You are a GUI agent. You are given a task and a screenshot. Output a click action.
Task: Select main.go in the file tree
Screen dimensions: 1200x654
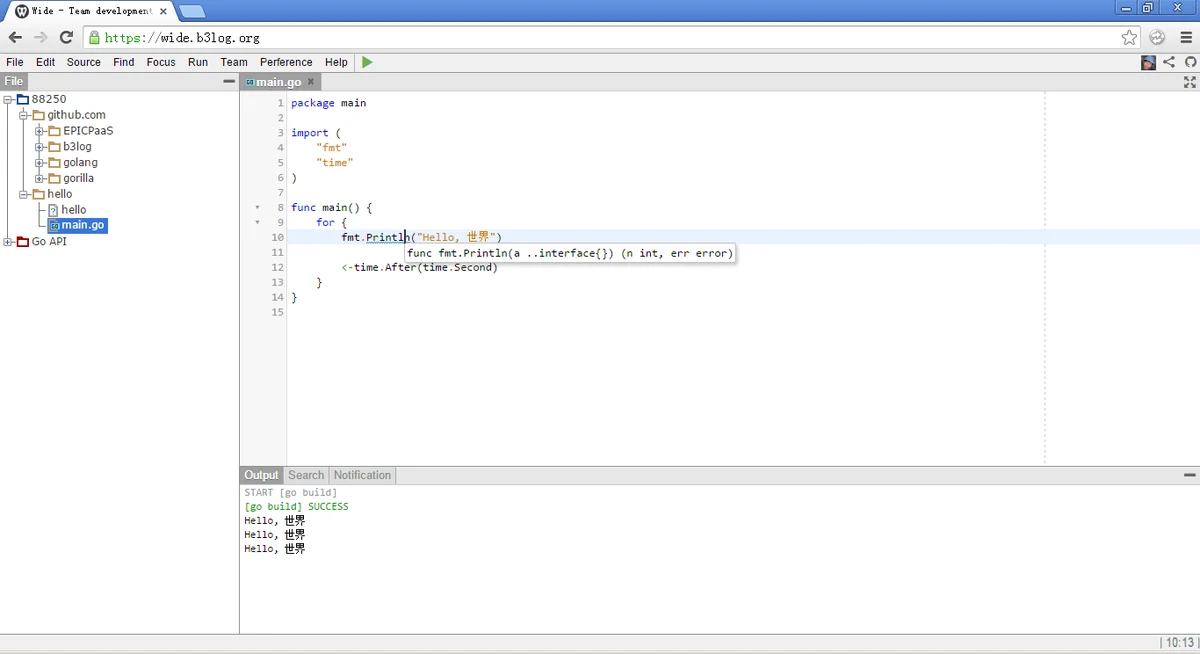point(83,226)
